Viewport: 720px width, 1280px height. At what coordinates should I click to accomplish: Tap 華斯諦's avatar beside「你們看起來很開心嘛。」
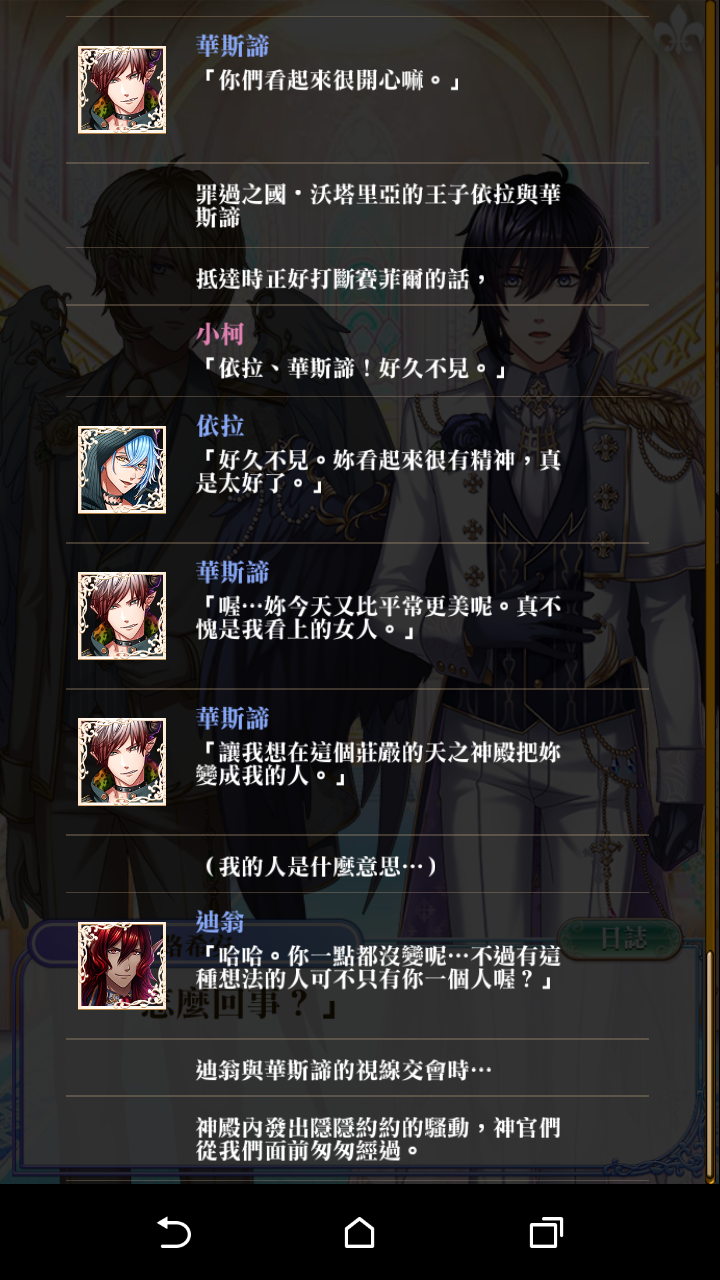click(122, 89)
